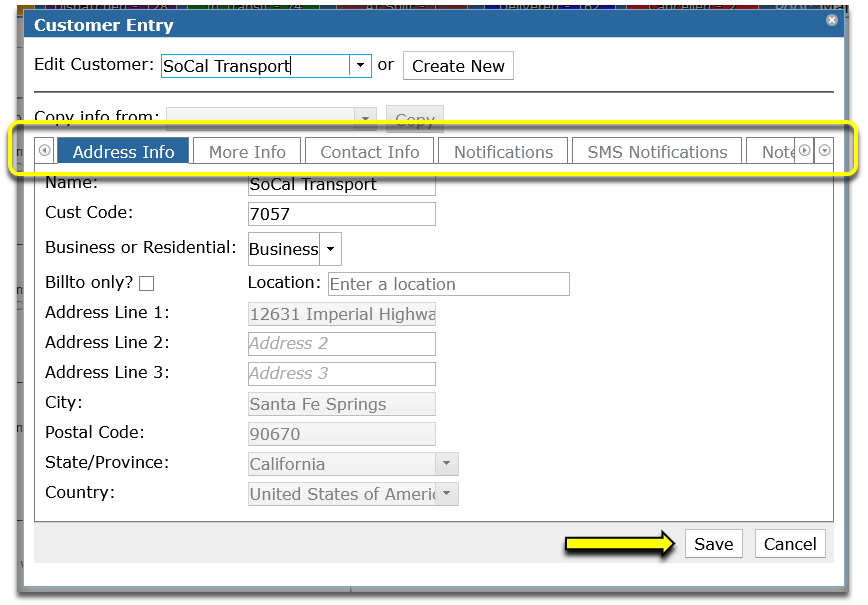
Task: Click into the Cust Code field
Action: coord(342,214)
